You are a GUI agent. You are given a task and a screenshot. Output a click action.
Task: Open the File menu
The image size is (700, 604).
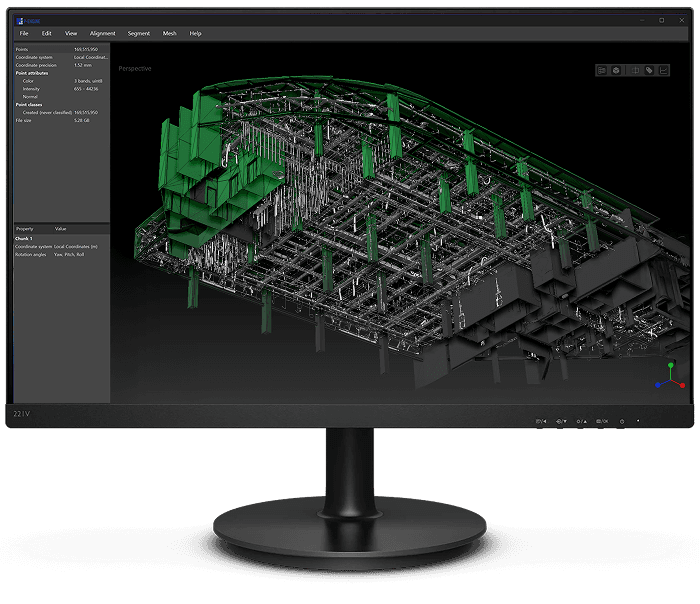[24, 33]
